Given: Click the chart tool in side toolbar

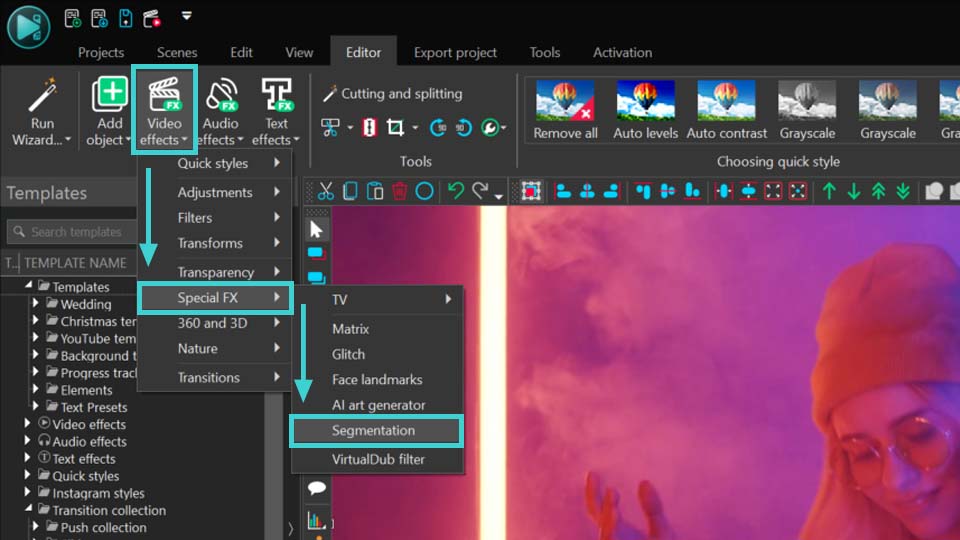Looking at the screenshot, I should [x=316, y=520].
